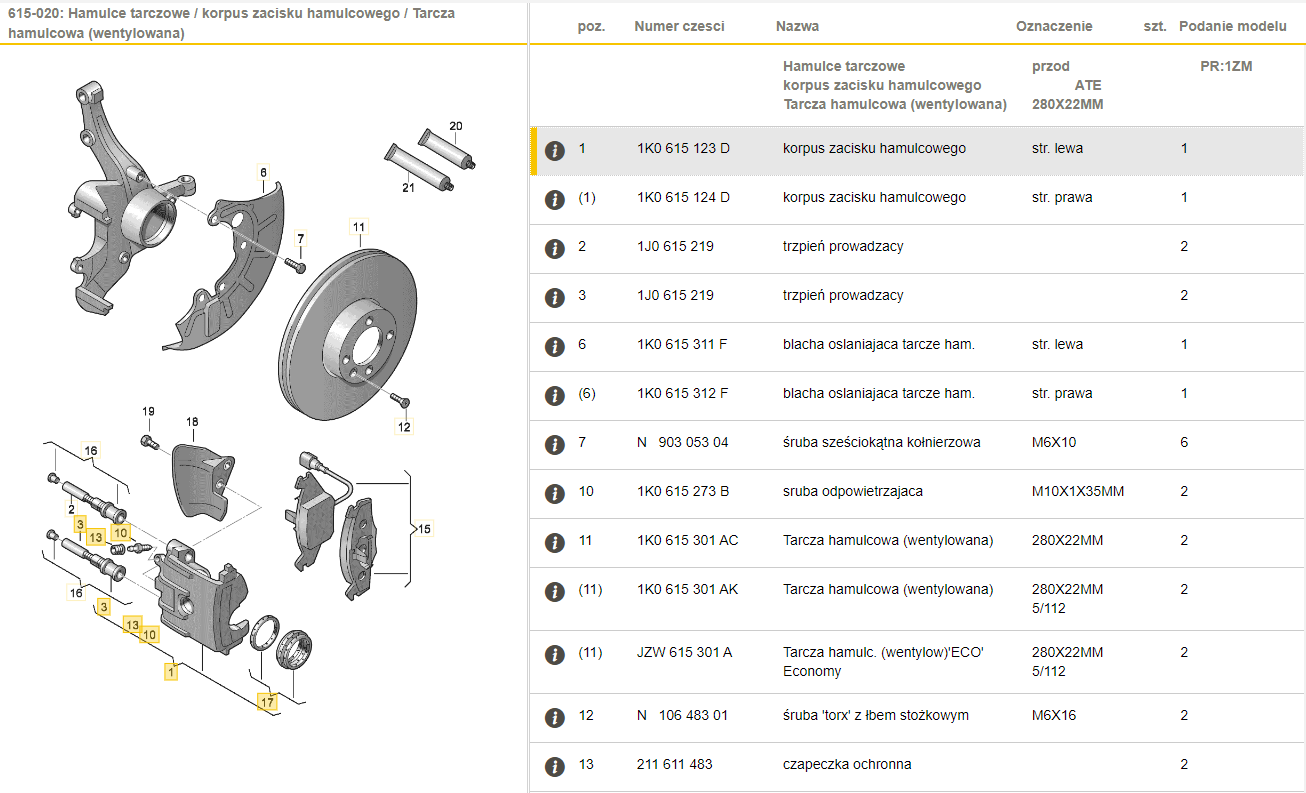Open info icon for 1K0 615 124 D
1306x793 pixels.
tap(554, 199)
